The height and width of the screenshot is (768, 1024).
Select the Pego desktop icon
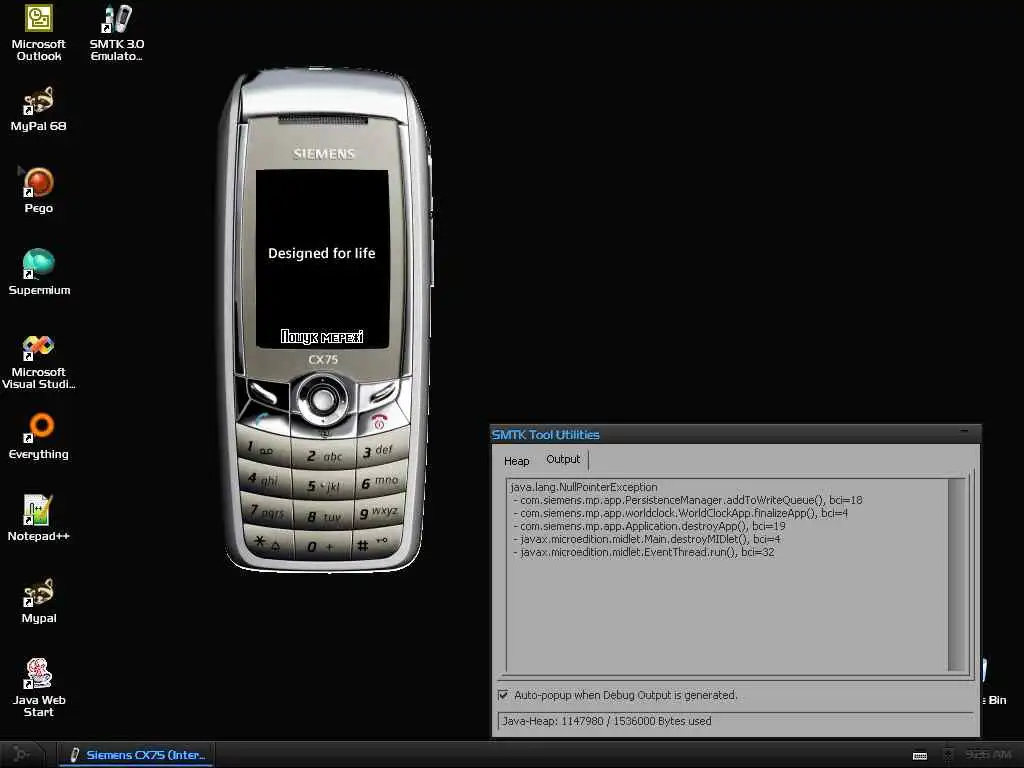[39, 191]
